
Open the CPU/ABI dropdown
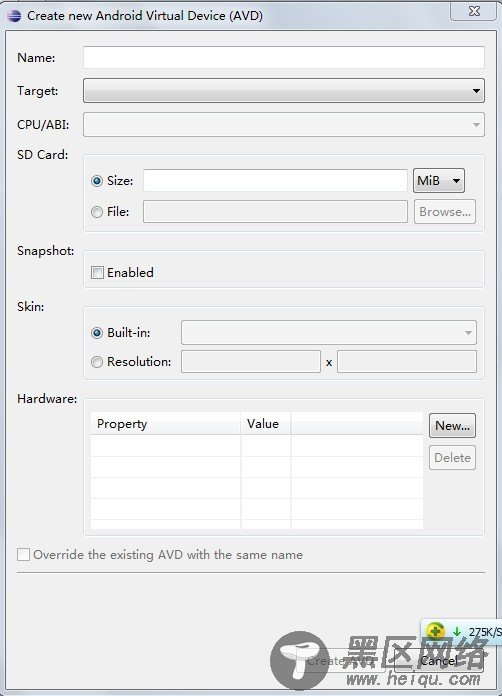point(284,124)
